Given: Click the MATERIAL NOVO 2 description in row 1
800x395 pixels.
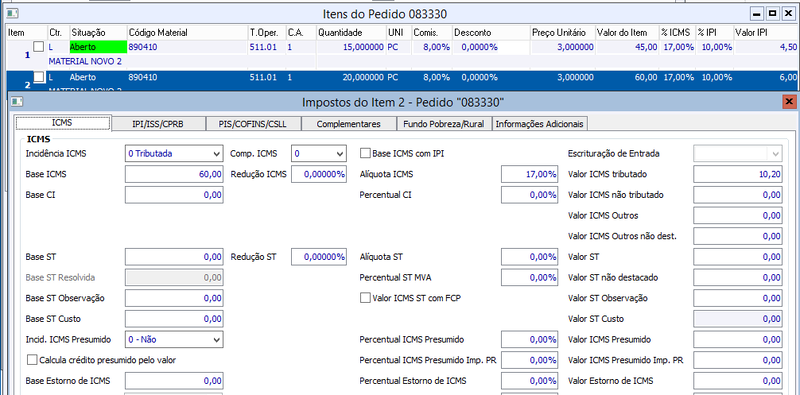Looking at the screenshot, I should [85, 61].
